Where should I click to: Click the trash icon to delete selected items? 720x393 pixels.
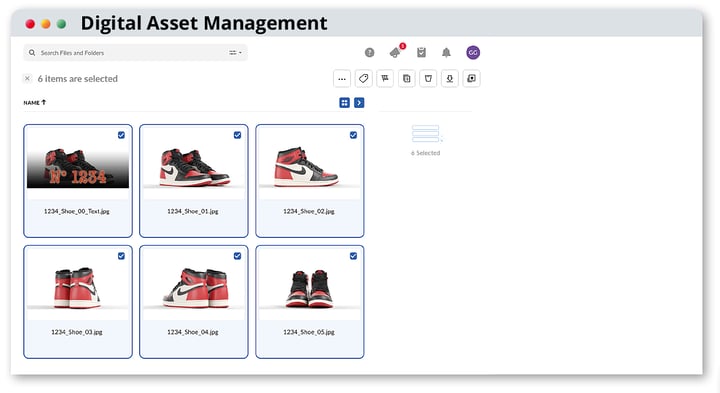coord(428,79)
